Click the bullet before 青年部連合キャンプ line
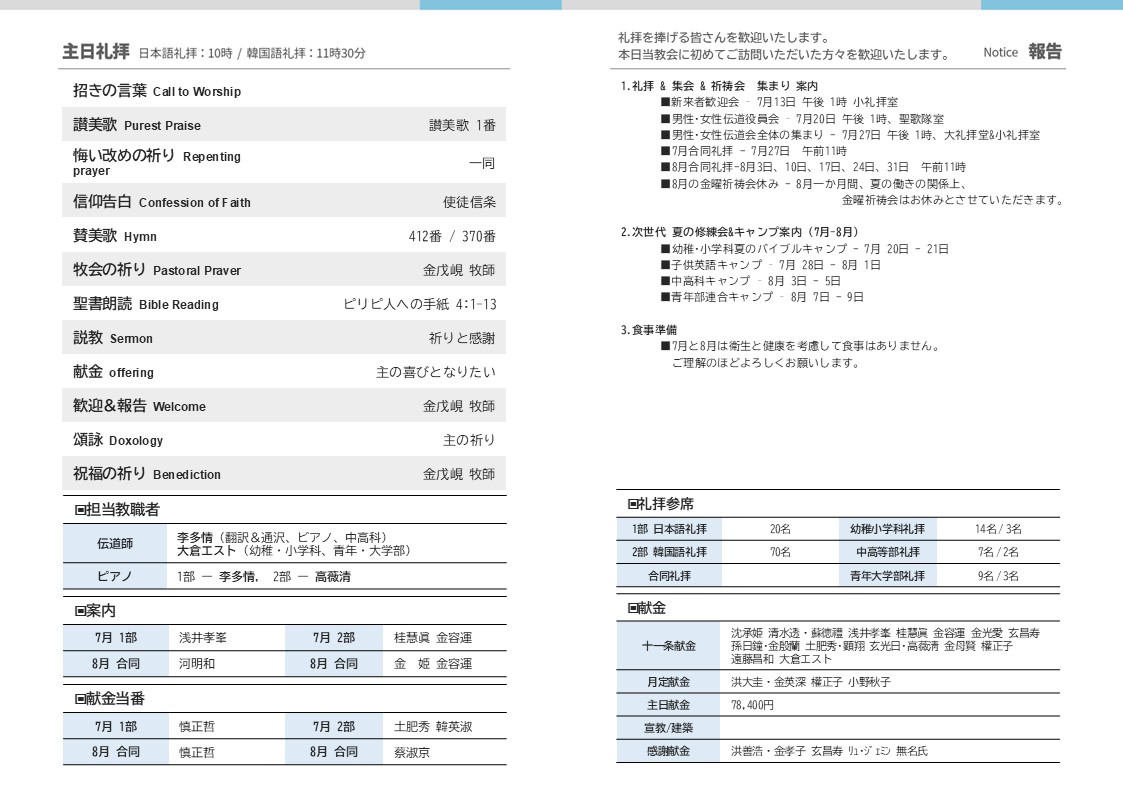The width and height of the screenshot is (1123, 794). coord(665,297)
